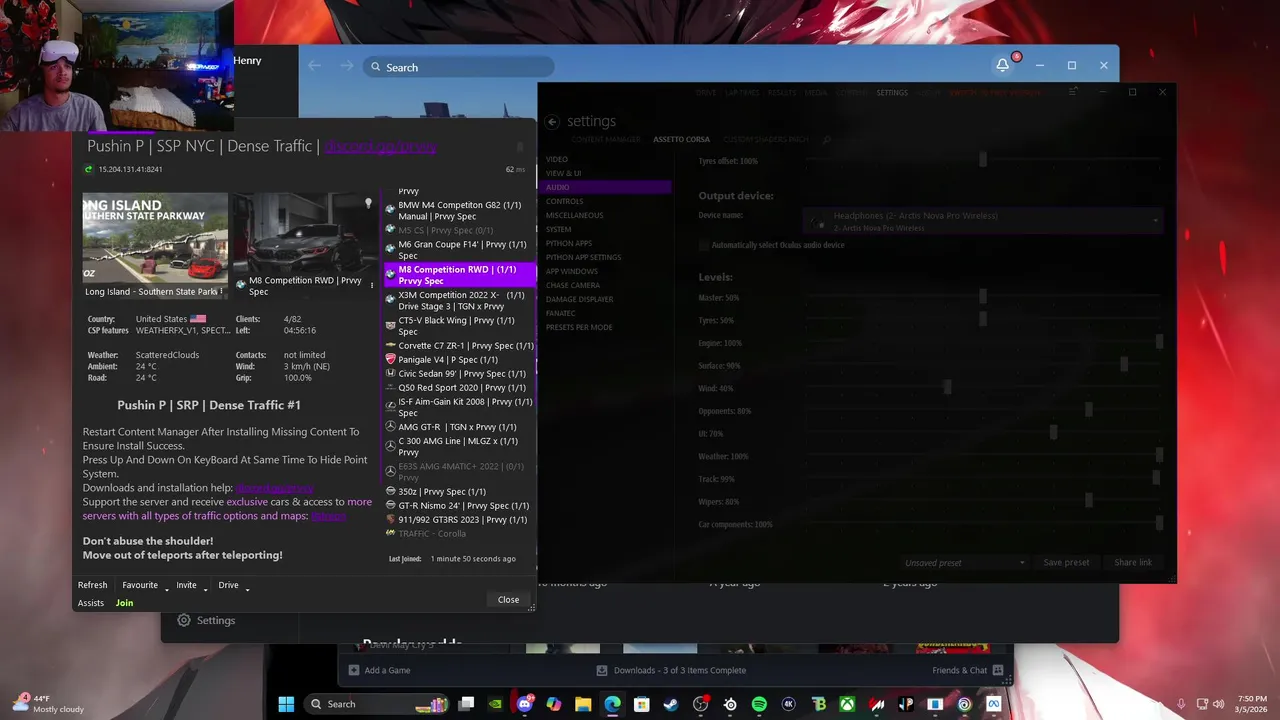Click the Save preset button
1280x720 pixels.
(1066, 563)
